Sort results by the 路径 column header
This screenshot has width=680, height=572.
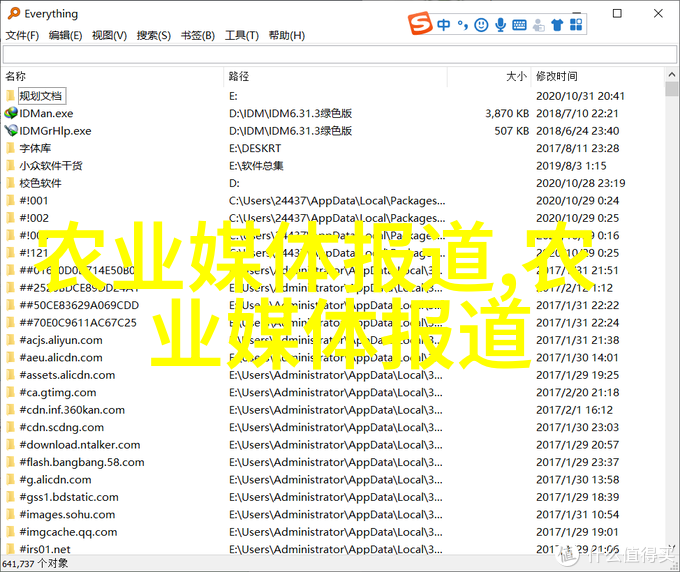(335, 76)
